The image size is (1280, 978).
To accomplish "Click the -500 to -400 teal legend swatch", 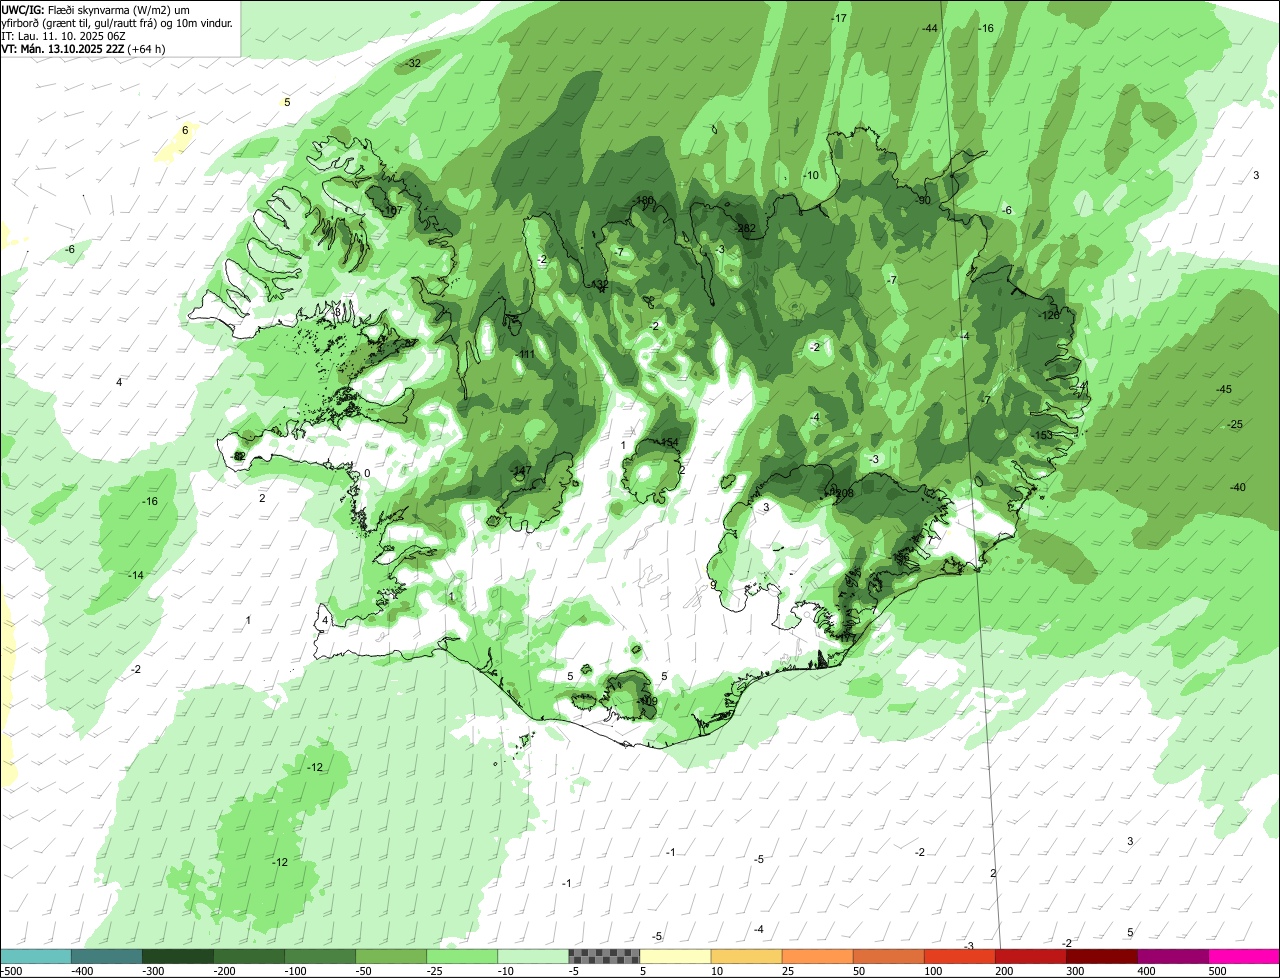I will point(36,956).
